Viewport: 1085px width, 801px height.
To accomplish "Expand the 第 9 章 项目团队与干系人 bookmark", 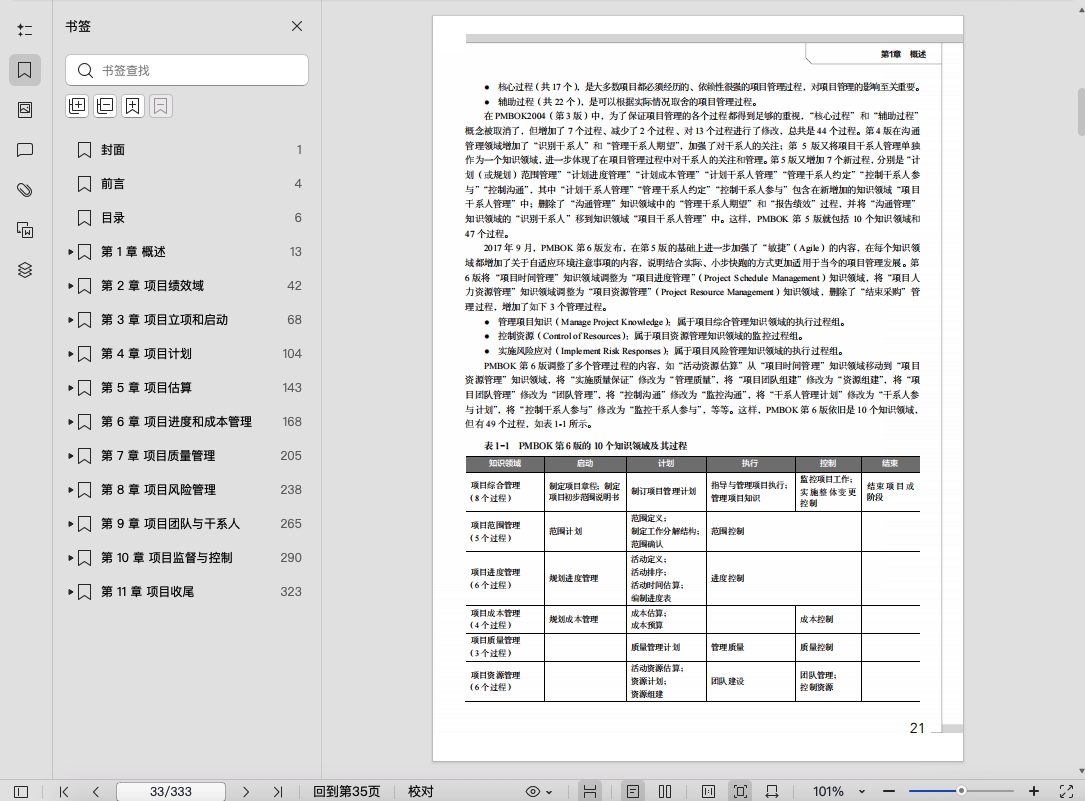I will tap(71, 524).
